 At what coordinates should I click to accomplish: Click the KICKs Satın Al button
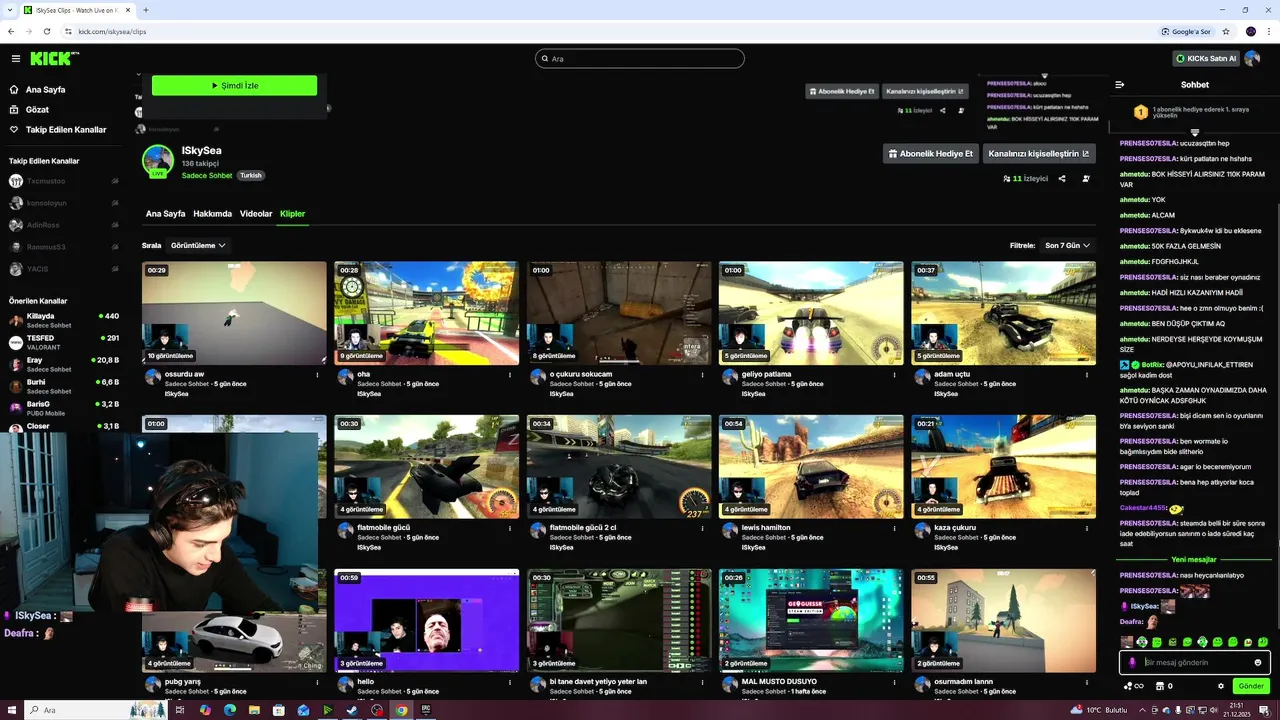tap(1206, 59)
